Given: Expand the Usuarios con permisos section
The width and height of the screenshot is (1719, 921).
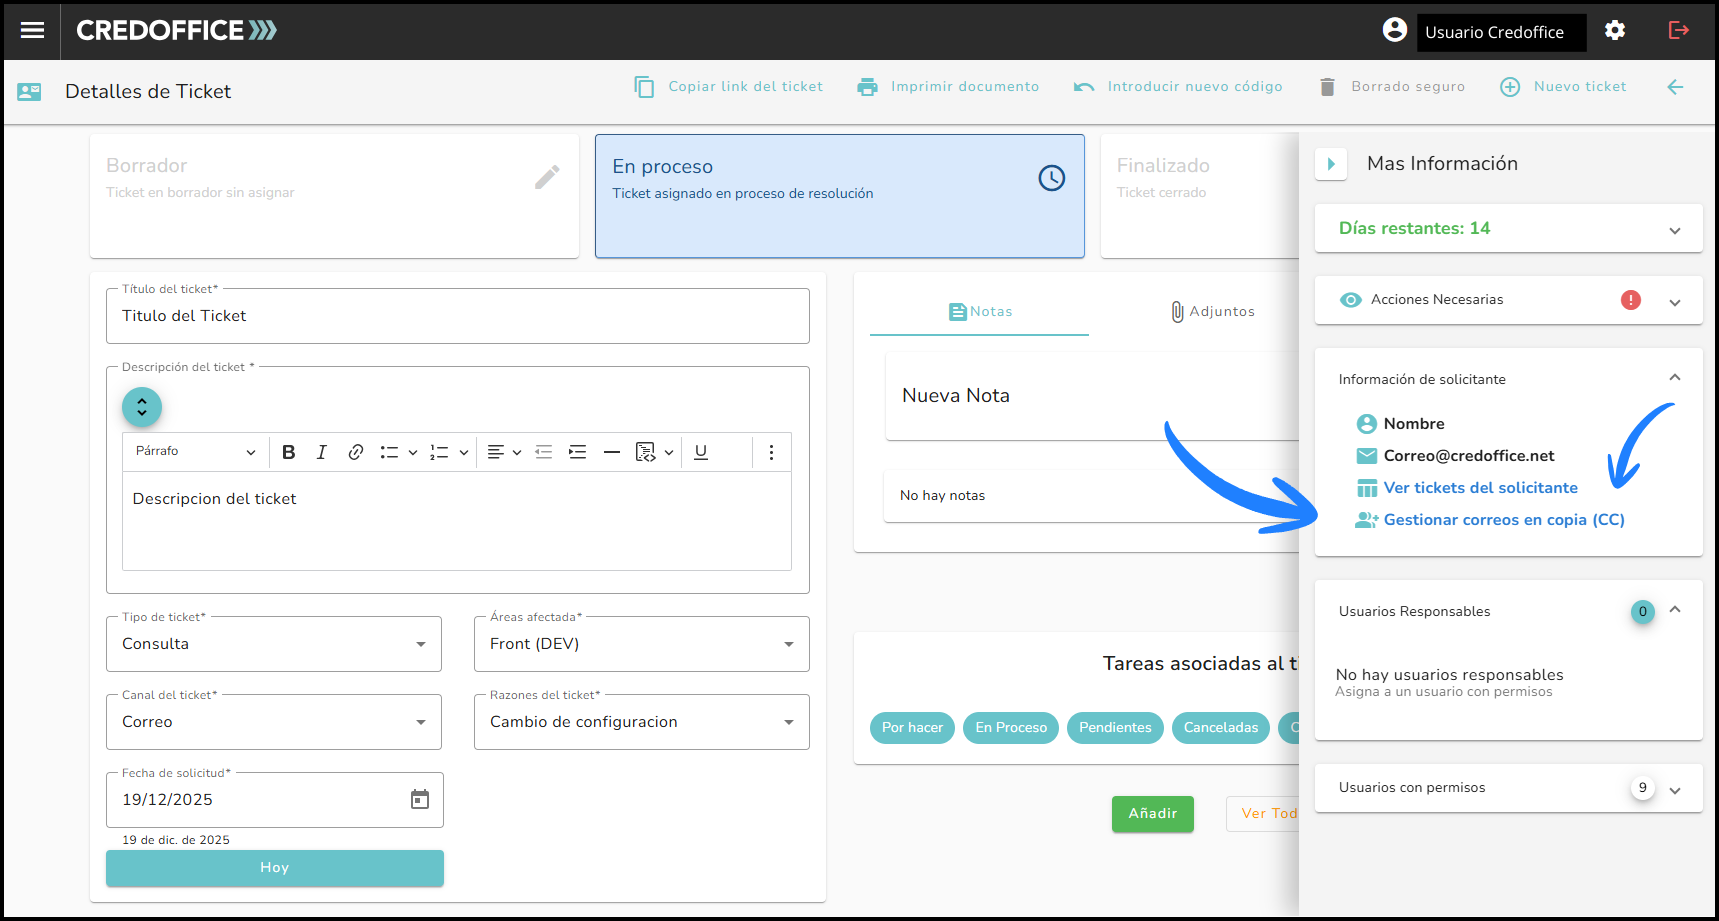Looking at the screenshot, I should pos(1675,788).
